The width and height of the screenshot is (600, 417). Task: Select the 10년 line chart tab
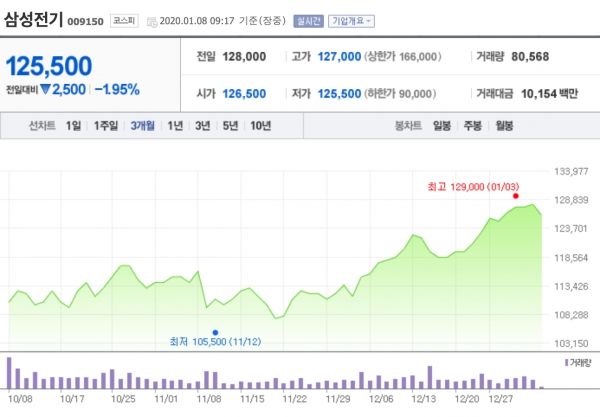[x=261, y=125]
